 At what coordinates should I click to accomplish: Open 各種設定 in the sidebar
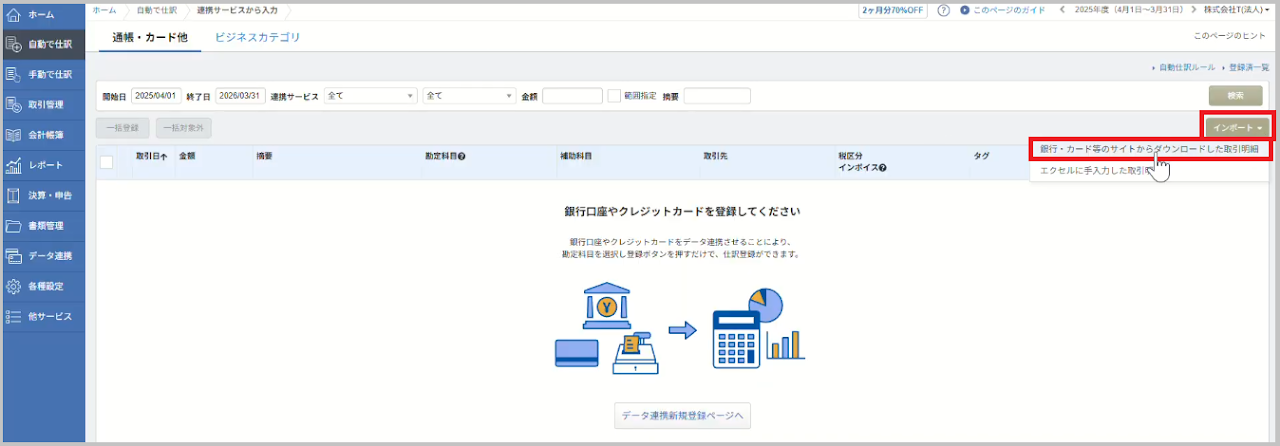point(43,286)
